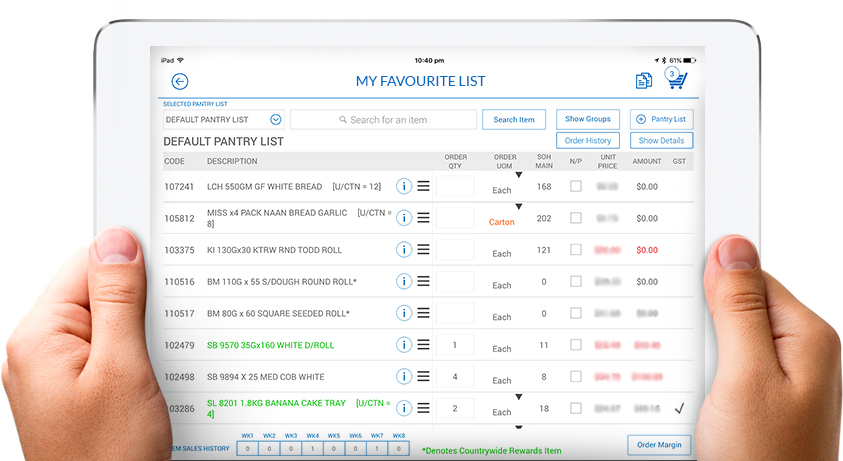Click the Show Groups button
843x461 pixels.
587,119
